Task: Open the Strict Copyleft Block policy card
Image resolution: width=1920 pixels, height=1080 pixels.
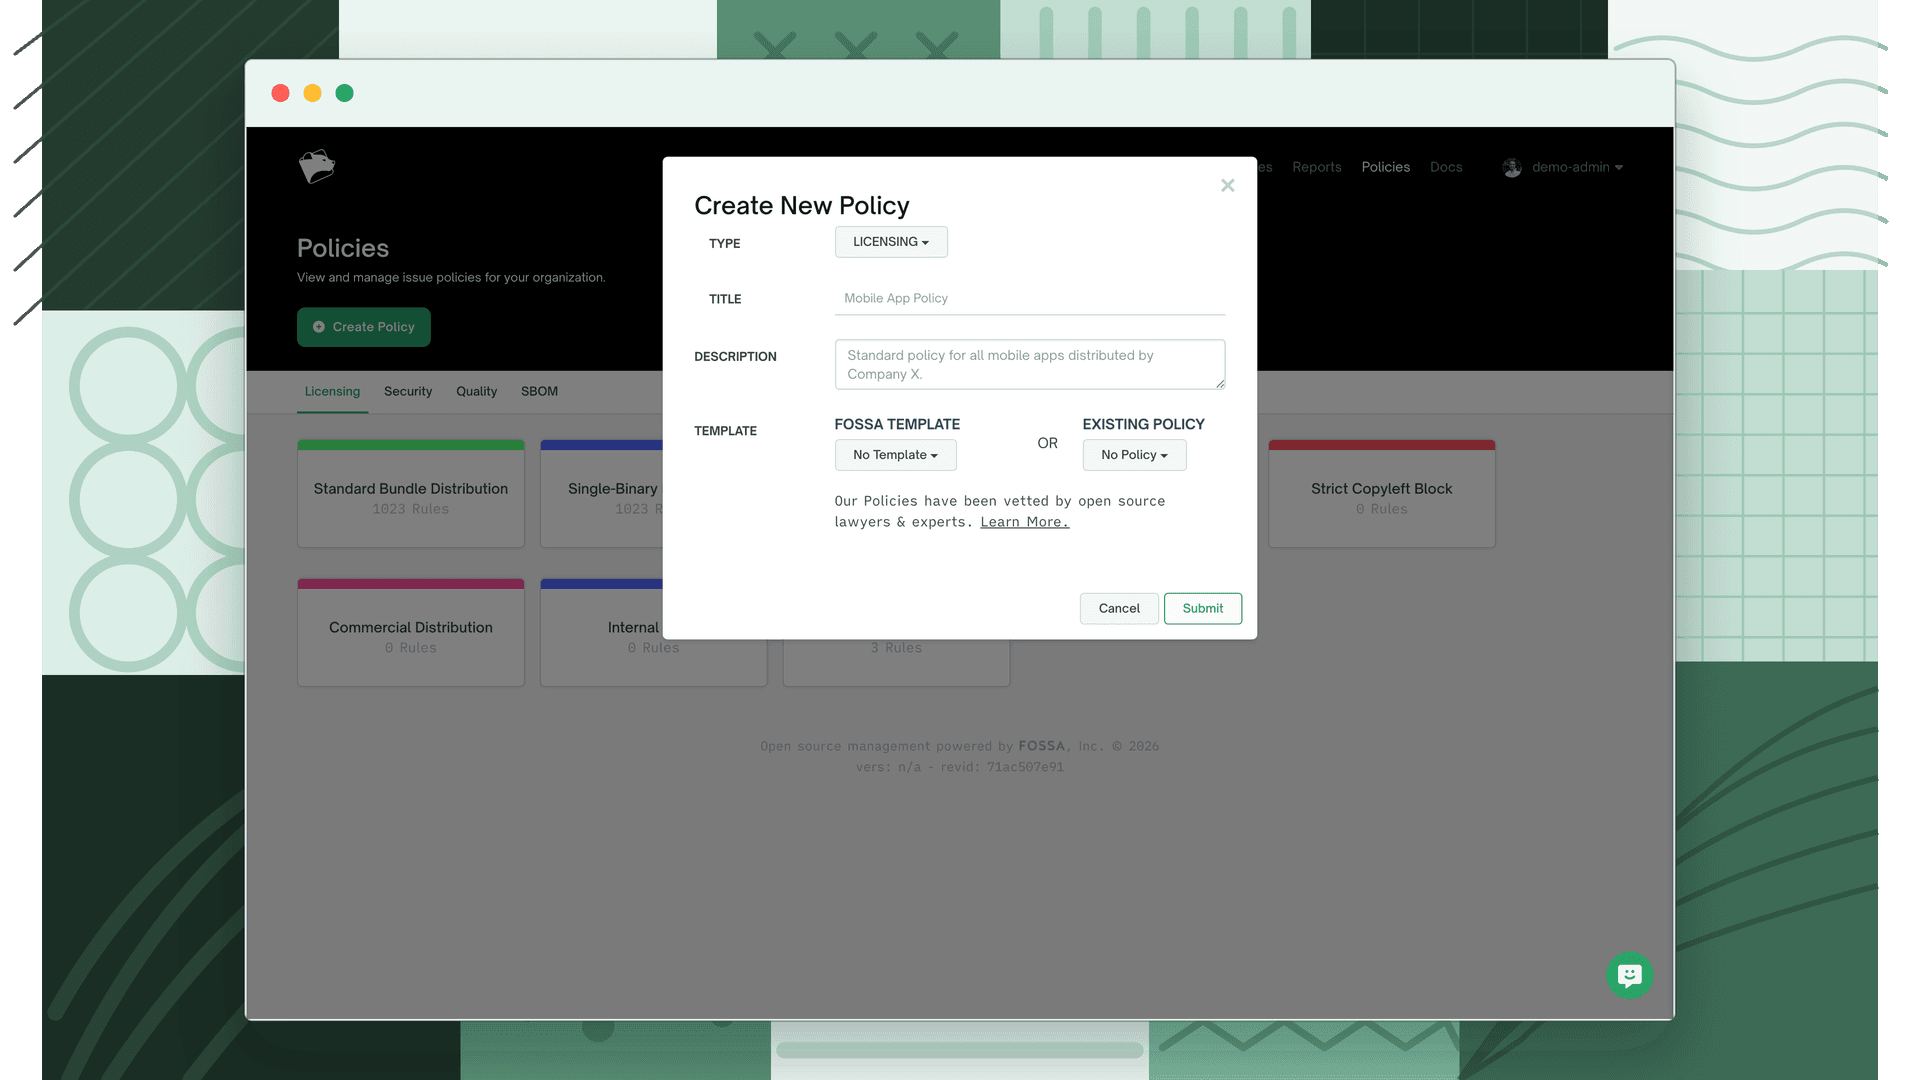Action: 1381,494
